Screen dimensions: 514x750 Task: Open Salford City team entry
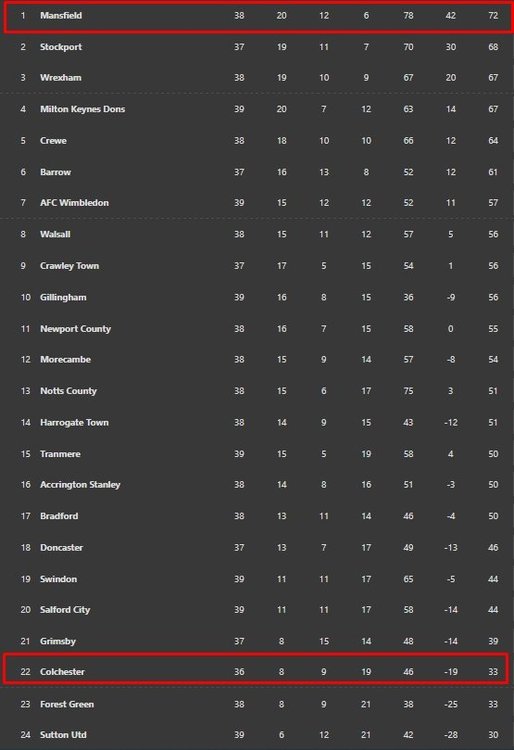click(x=65, y=610)
